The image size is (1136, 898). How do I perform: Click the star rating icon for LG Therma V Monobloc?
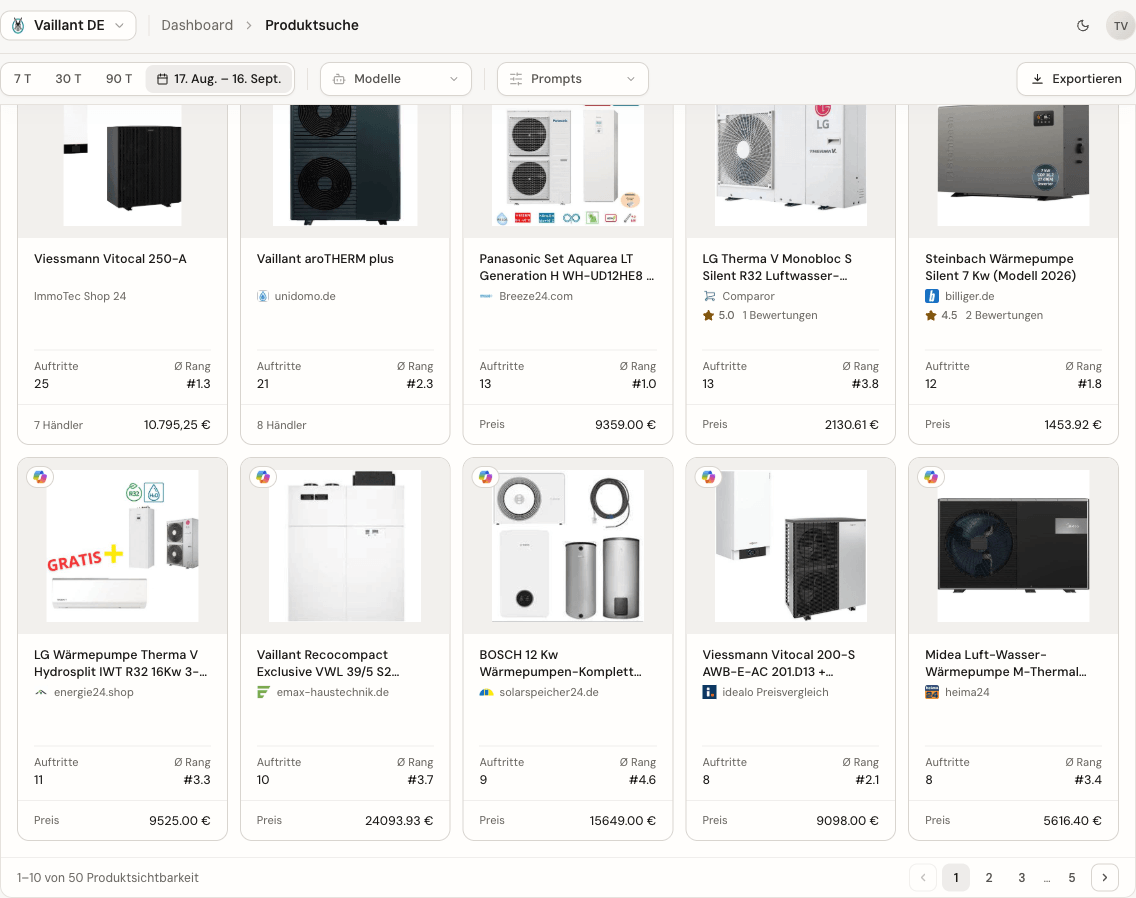709,315
